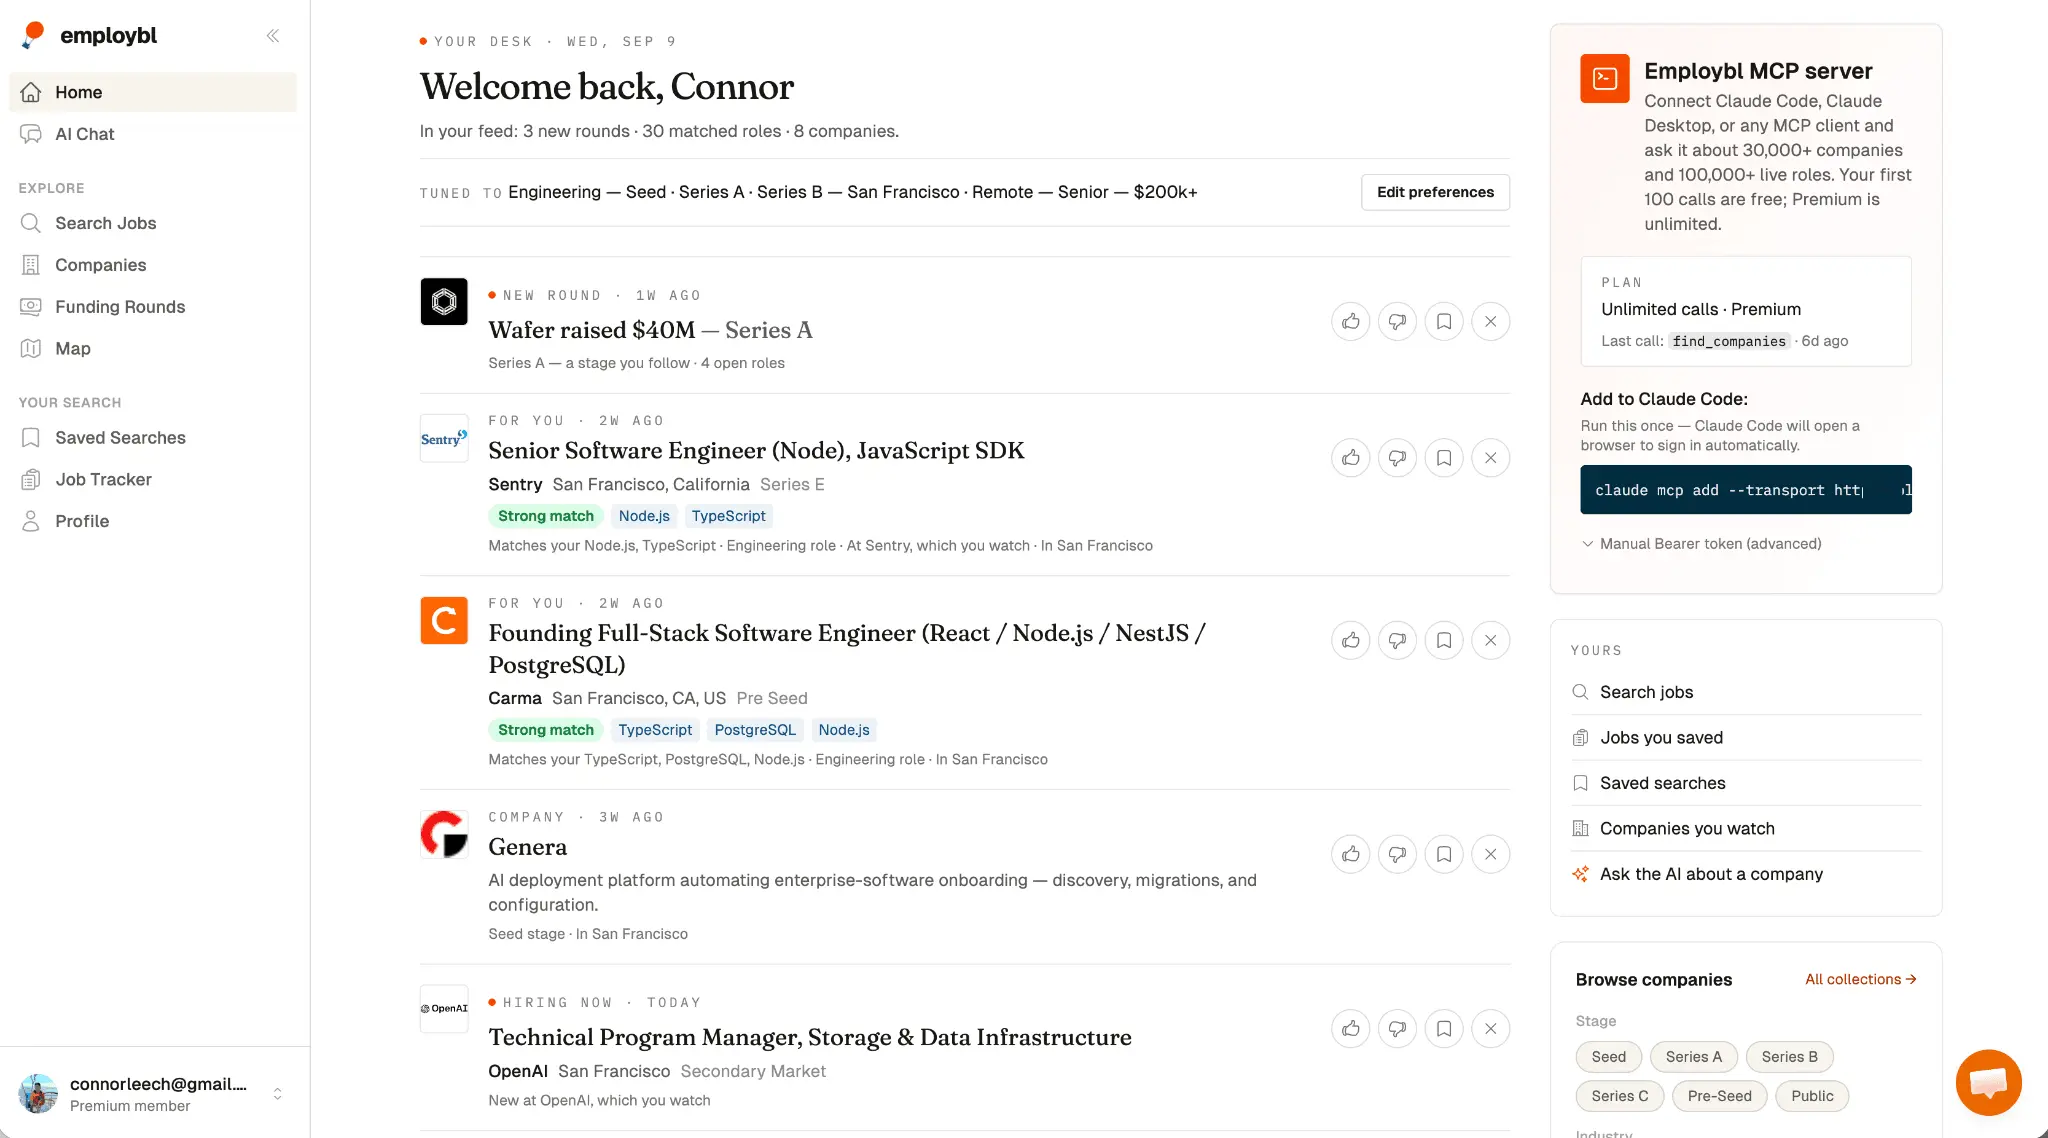Open Map in sidebar
The height and width of the screenshot is (1138, 2048).
[153, 349]
